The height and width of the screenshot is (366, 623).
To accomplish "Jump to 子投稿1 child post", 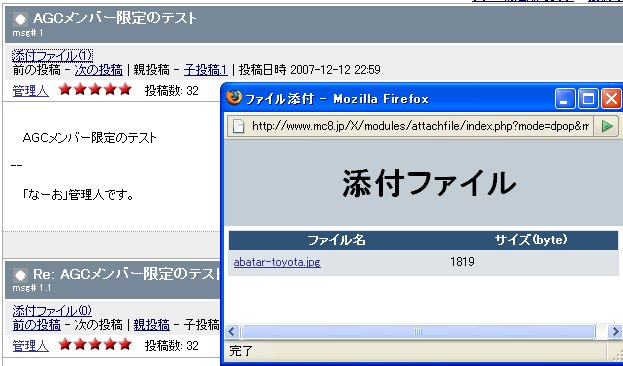I will tap(205, 70).
